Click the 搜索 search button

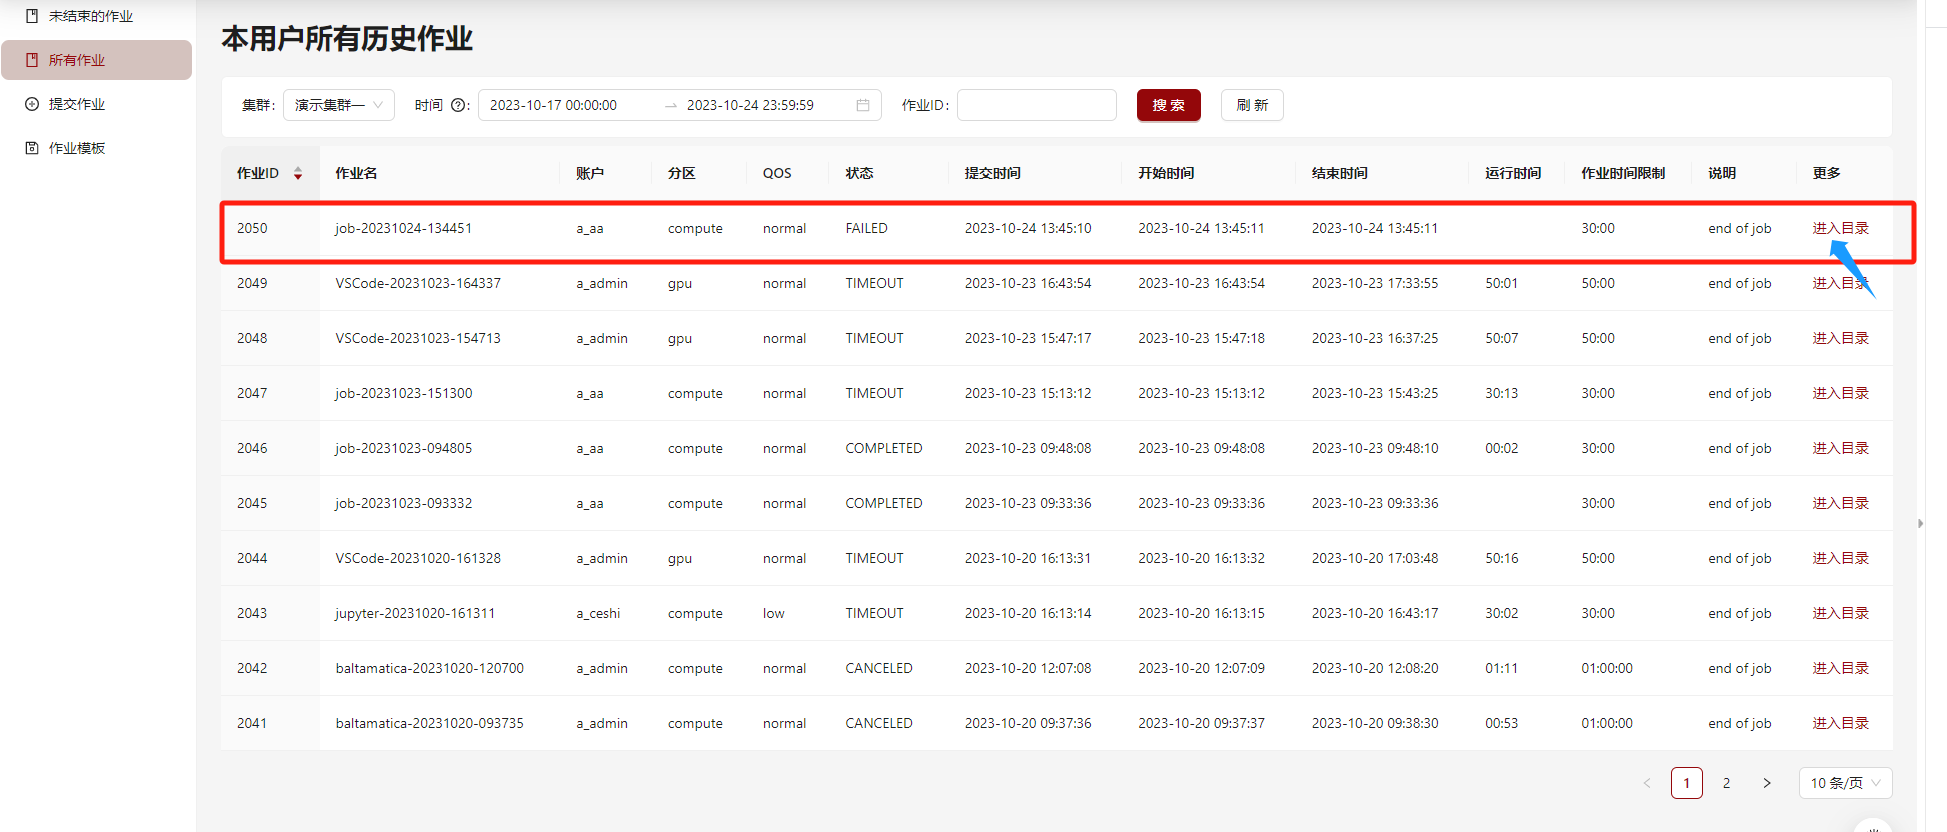coord(1168,105)
